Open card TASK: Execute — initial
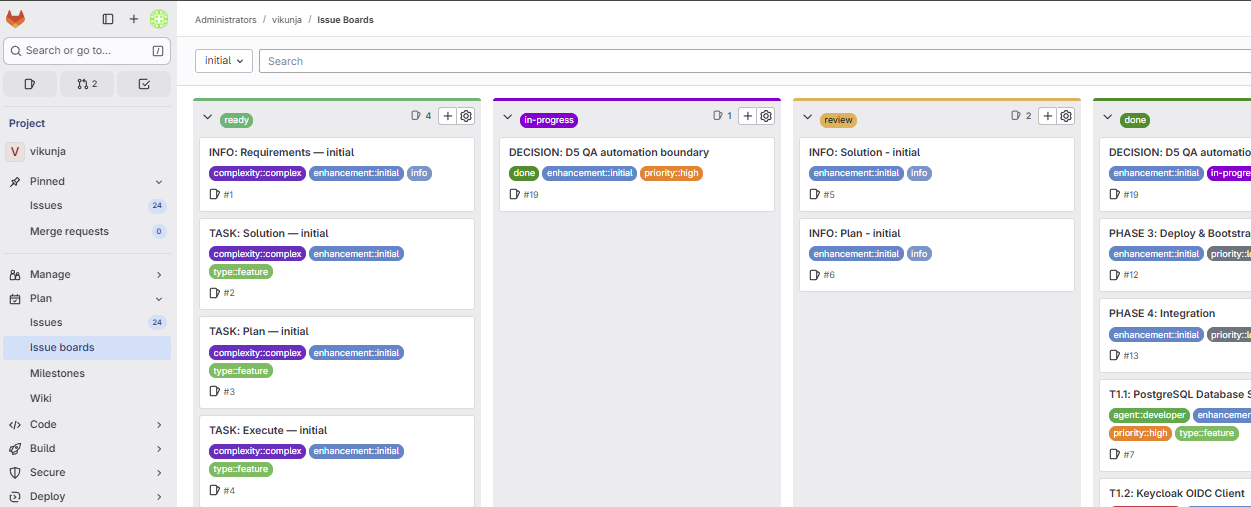 point(268,431)
